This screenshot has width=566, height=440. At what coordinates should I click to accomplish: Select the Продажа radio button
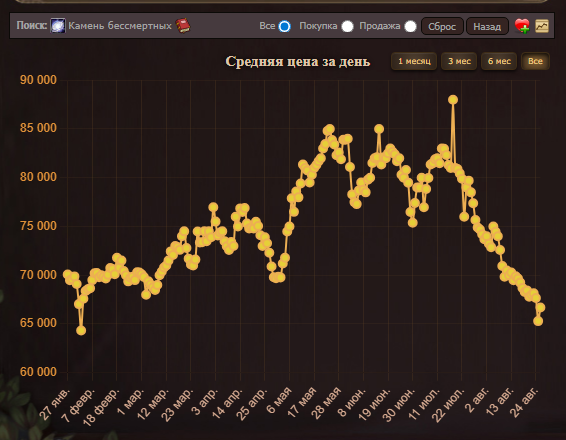pos(410,26)
